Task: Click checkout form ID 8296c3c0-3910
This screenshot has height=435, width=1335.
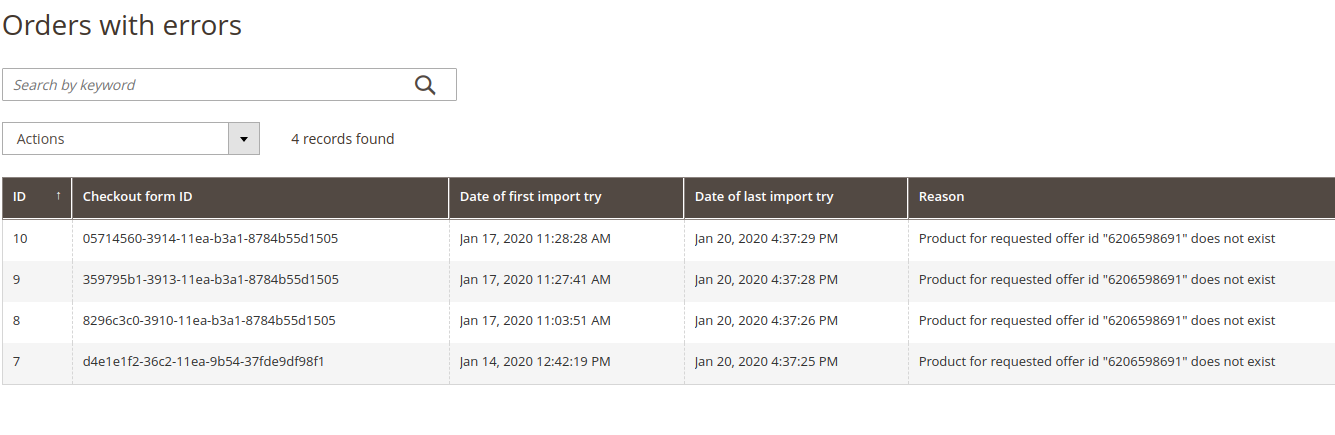Action: pyautogui.click(x=209, y=321)
